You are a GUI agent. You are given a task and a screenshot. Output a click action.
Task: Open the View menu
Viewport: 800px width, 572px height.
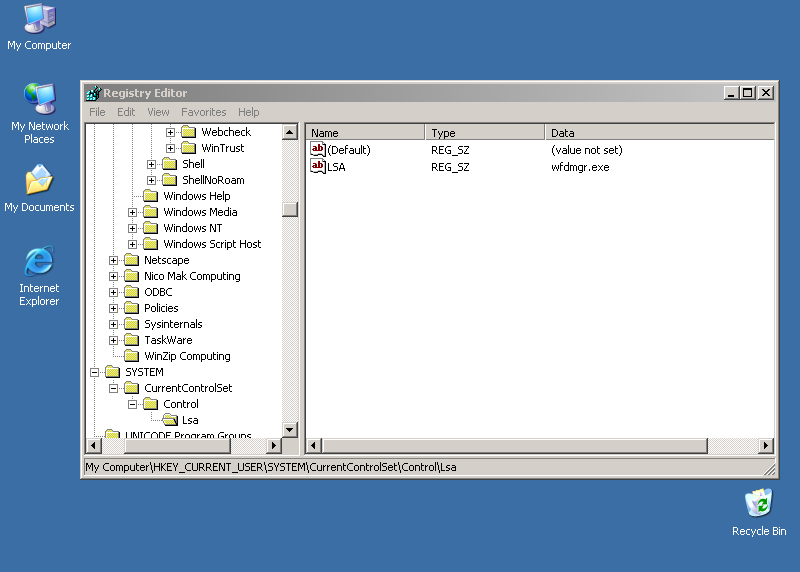click(158, 112)
